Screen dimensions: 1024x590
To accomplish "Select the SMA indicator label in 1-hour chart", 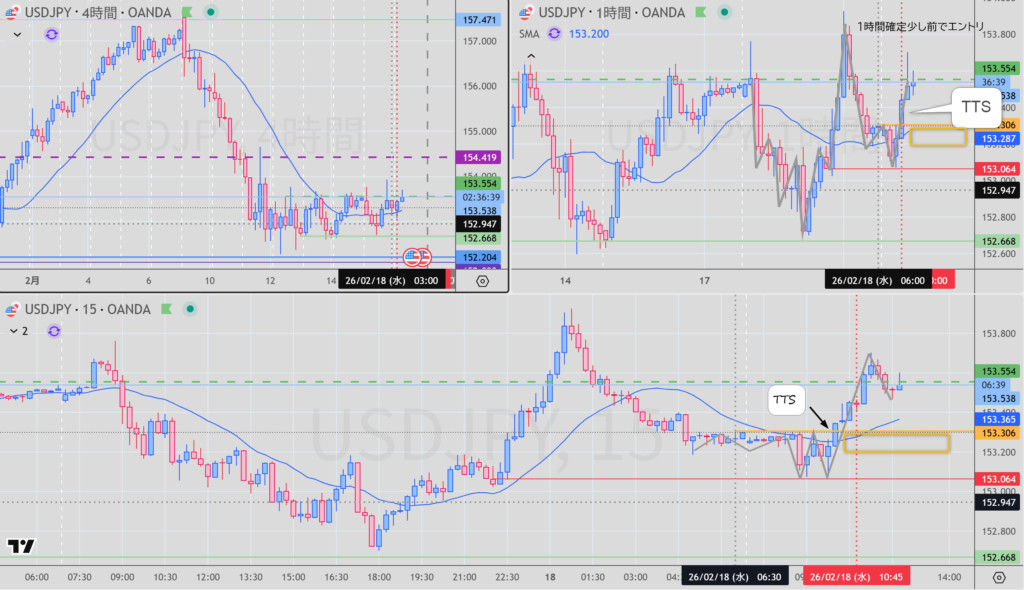I will coord(530,33).
